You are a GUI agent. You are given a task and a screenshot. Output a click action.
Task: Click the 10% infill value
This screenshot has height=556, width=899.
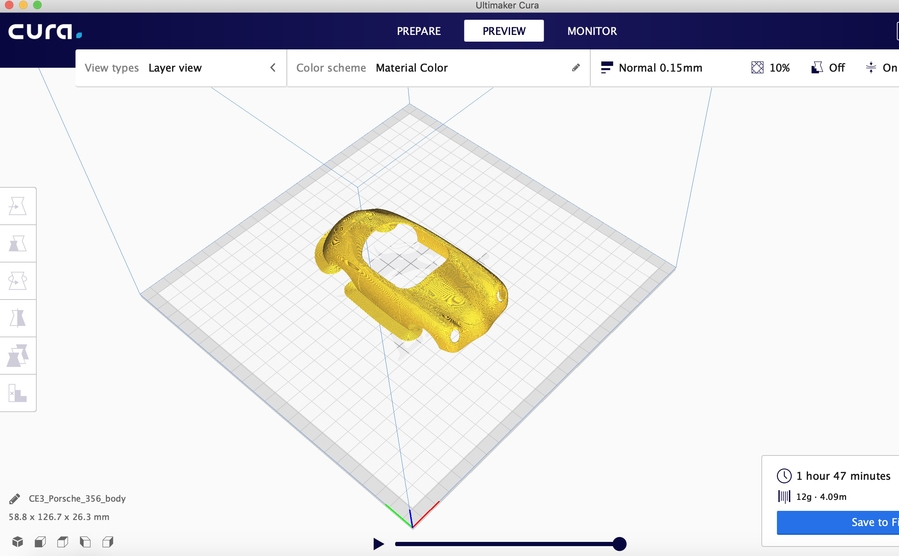coord(780,68)
